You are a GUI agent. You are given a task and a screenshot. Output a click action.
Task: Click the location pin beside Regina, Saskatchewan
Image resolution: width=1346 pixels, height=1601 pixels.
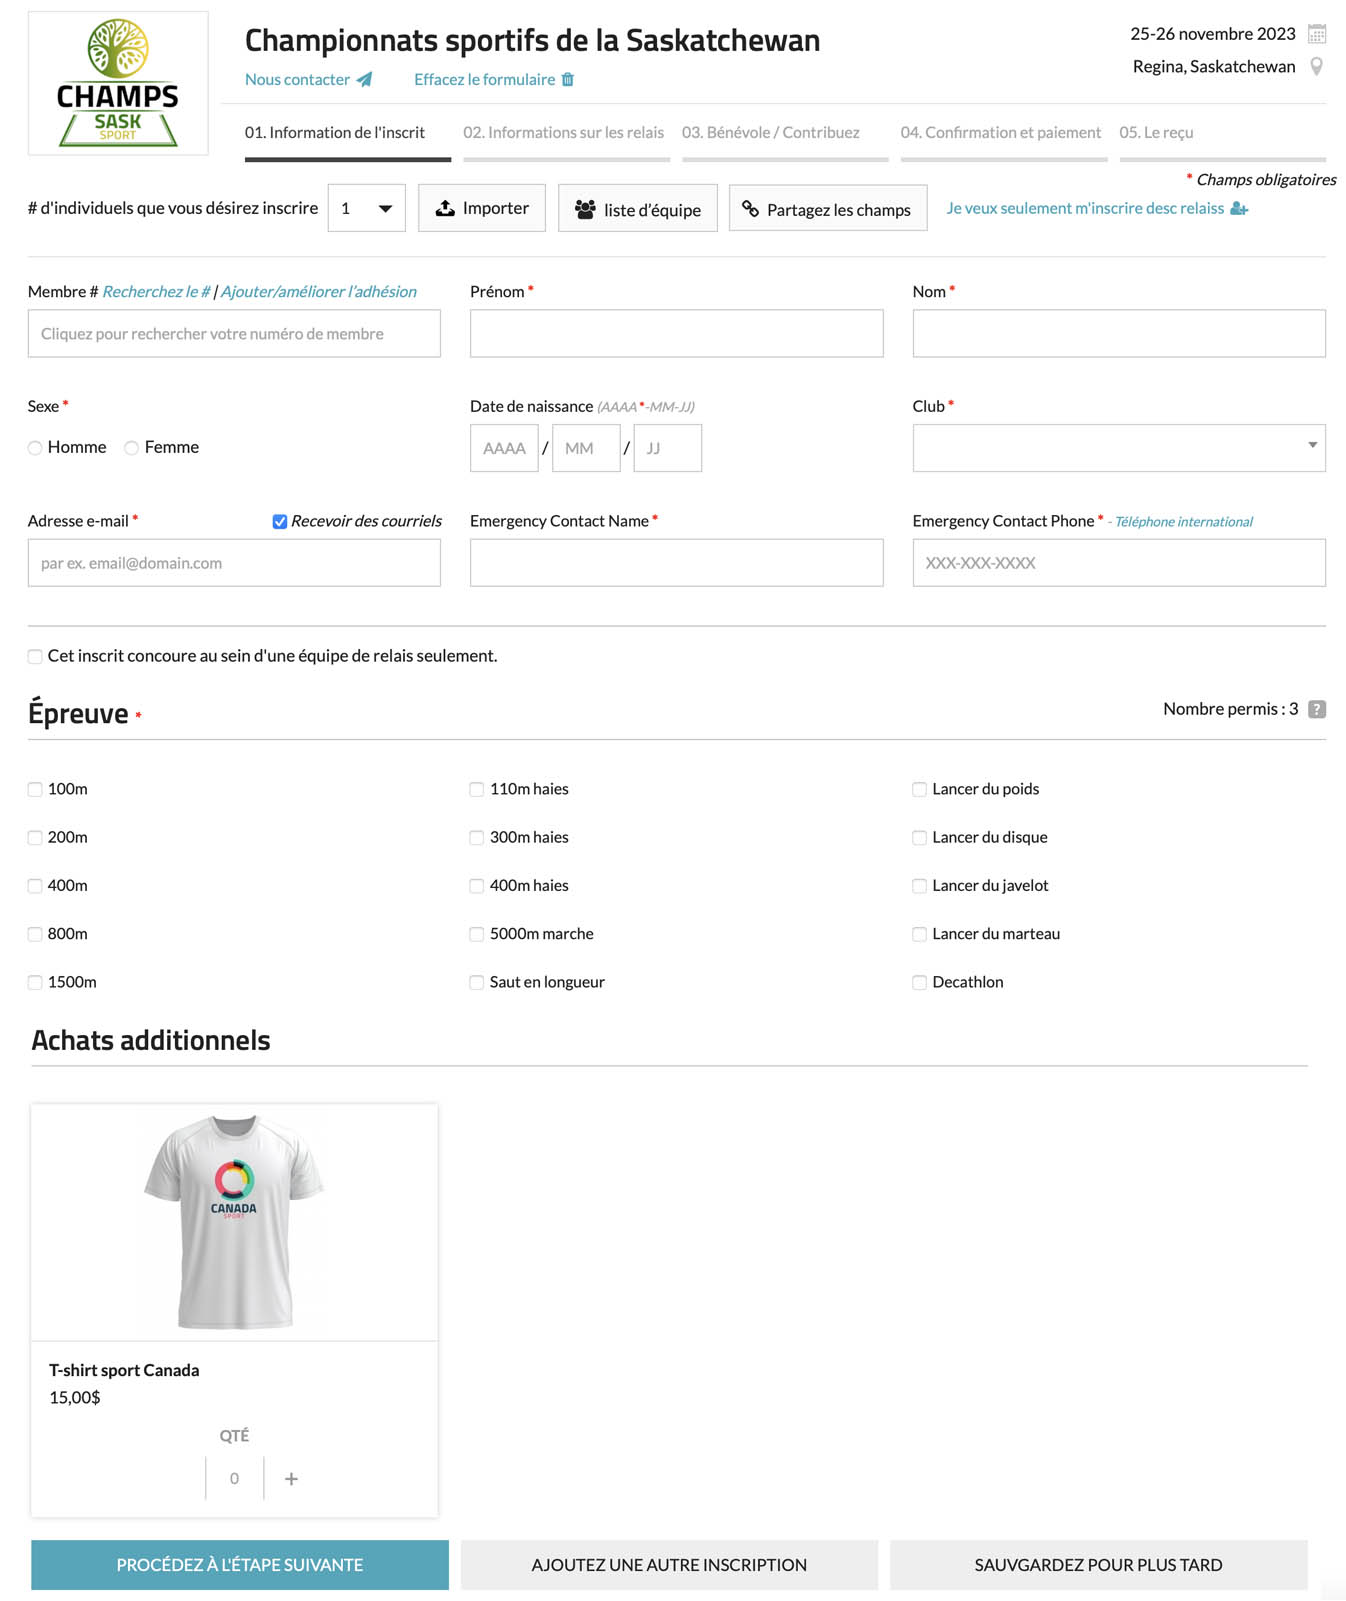[x=1317, y=67]
